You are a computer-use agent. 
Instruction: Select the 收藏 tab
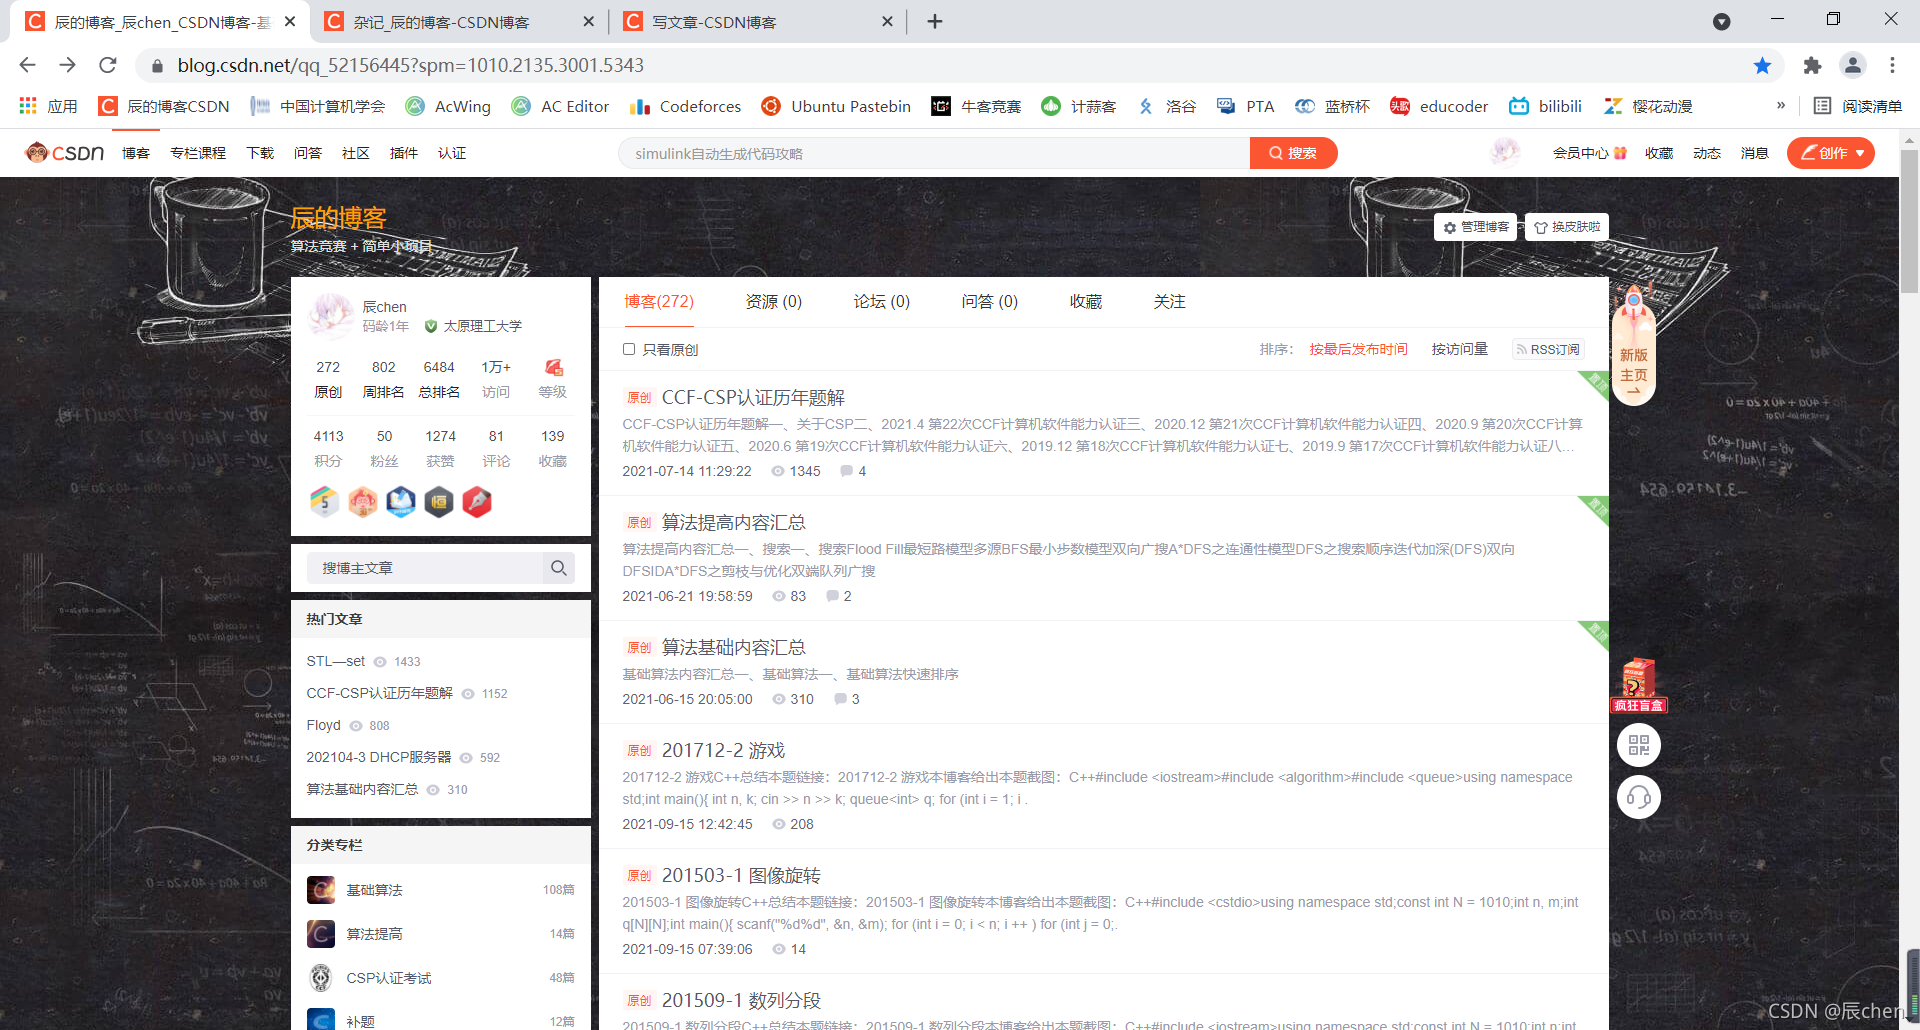pyautogui.click(x=1085, y=301)
